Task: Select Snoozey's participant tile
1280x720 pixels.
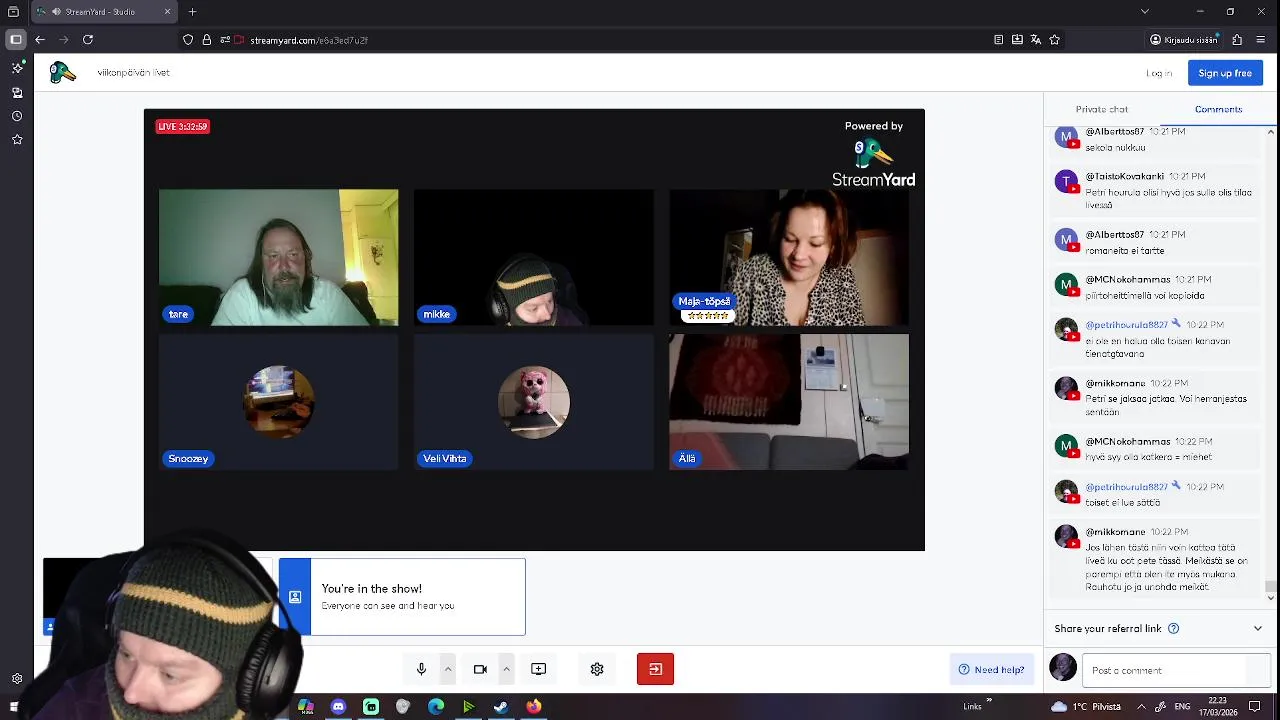Action: pyautogui.click(x=279, y=402)
